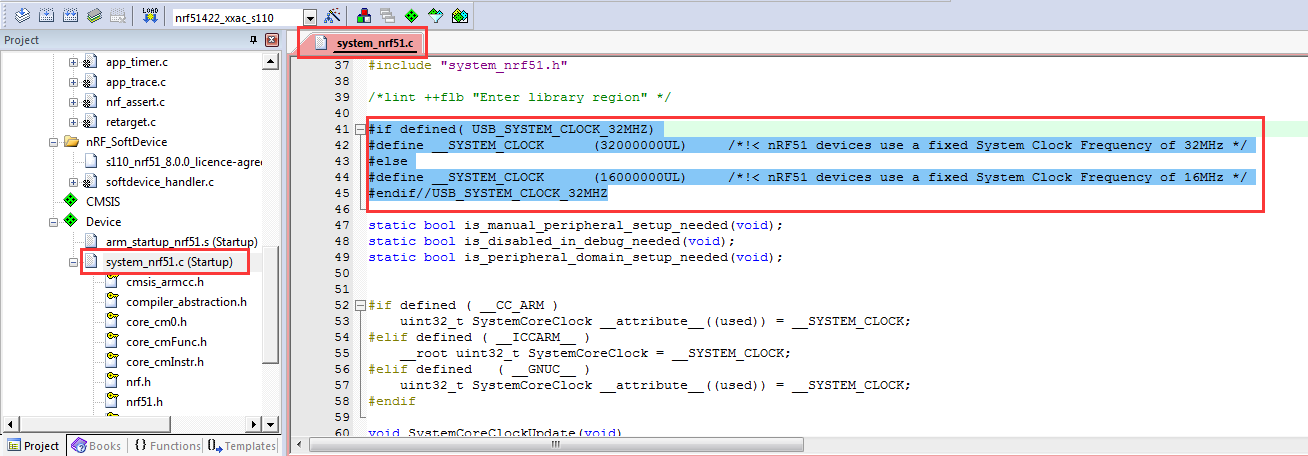Click the Rebuild all target files icon
The width and height of the screenshot is (1308, 456).
[x=70, y=16]
